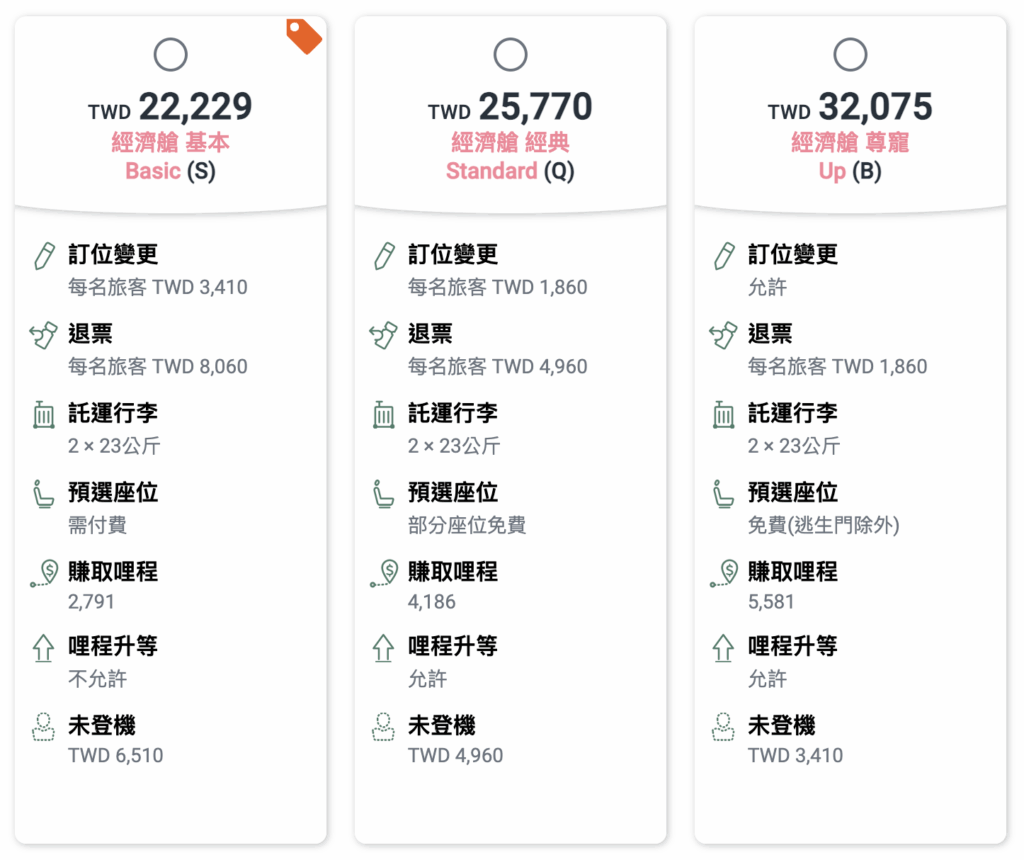
Task: Click the Up (B) fare name
Action: pyautogui.click(x=850, y=171)
